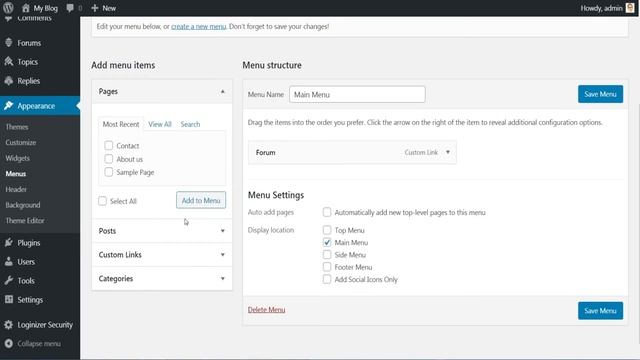Image resolution: width=640 pixels, height=360 pixels.
Task: Click the Forum menu item bar
Action: click(x=352, y=152)
